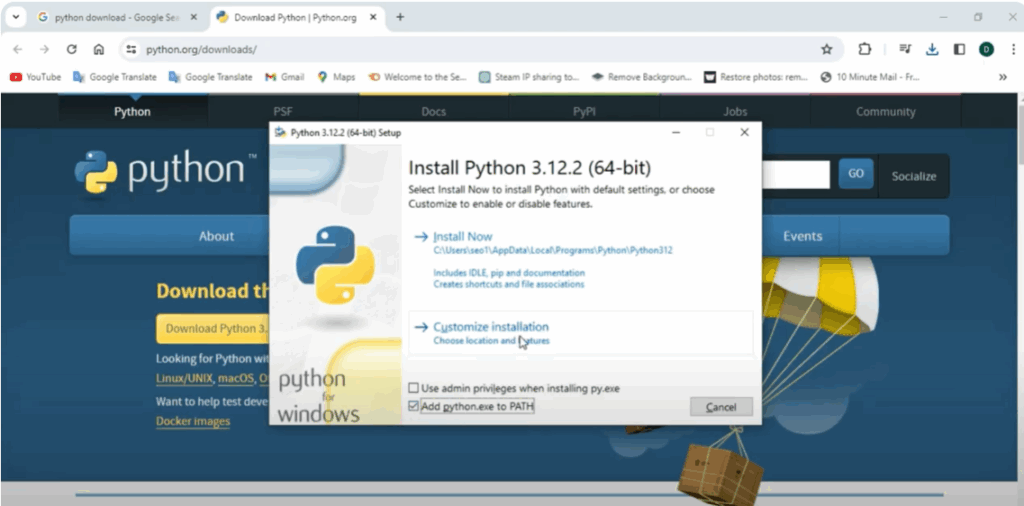The height and width of the screenshot is (506, 1024).
Task: Close the Google Search tab
Action: point(193,18)
